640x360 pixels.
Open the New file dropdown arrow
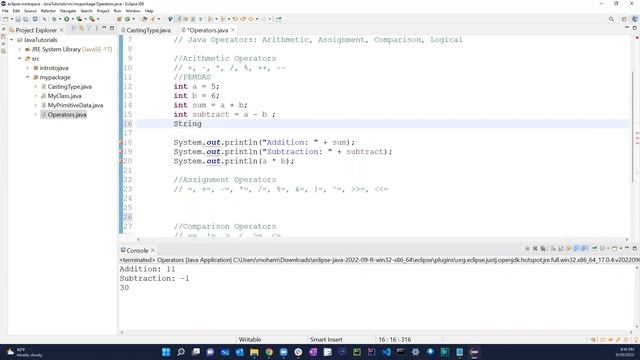(x=11, y=19)
